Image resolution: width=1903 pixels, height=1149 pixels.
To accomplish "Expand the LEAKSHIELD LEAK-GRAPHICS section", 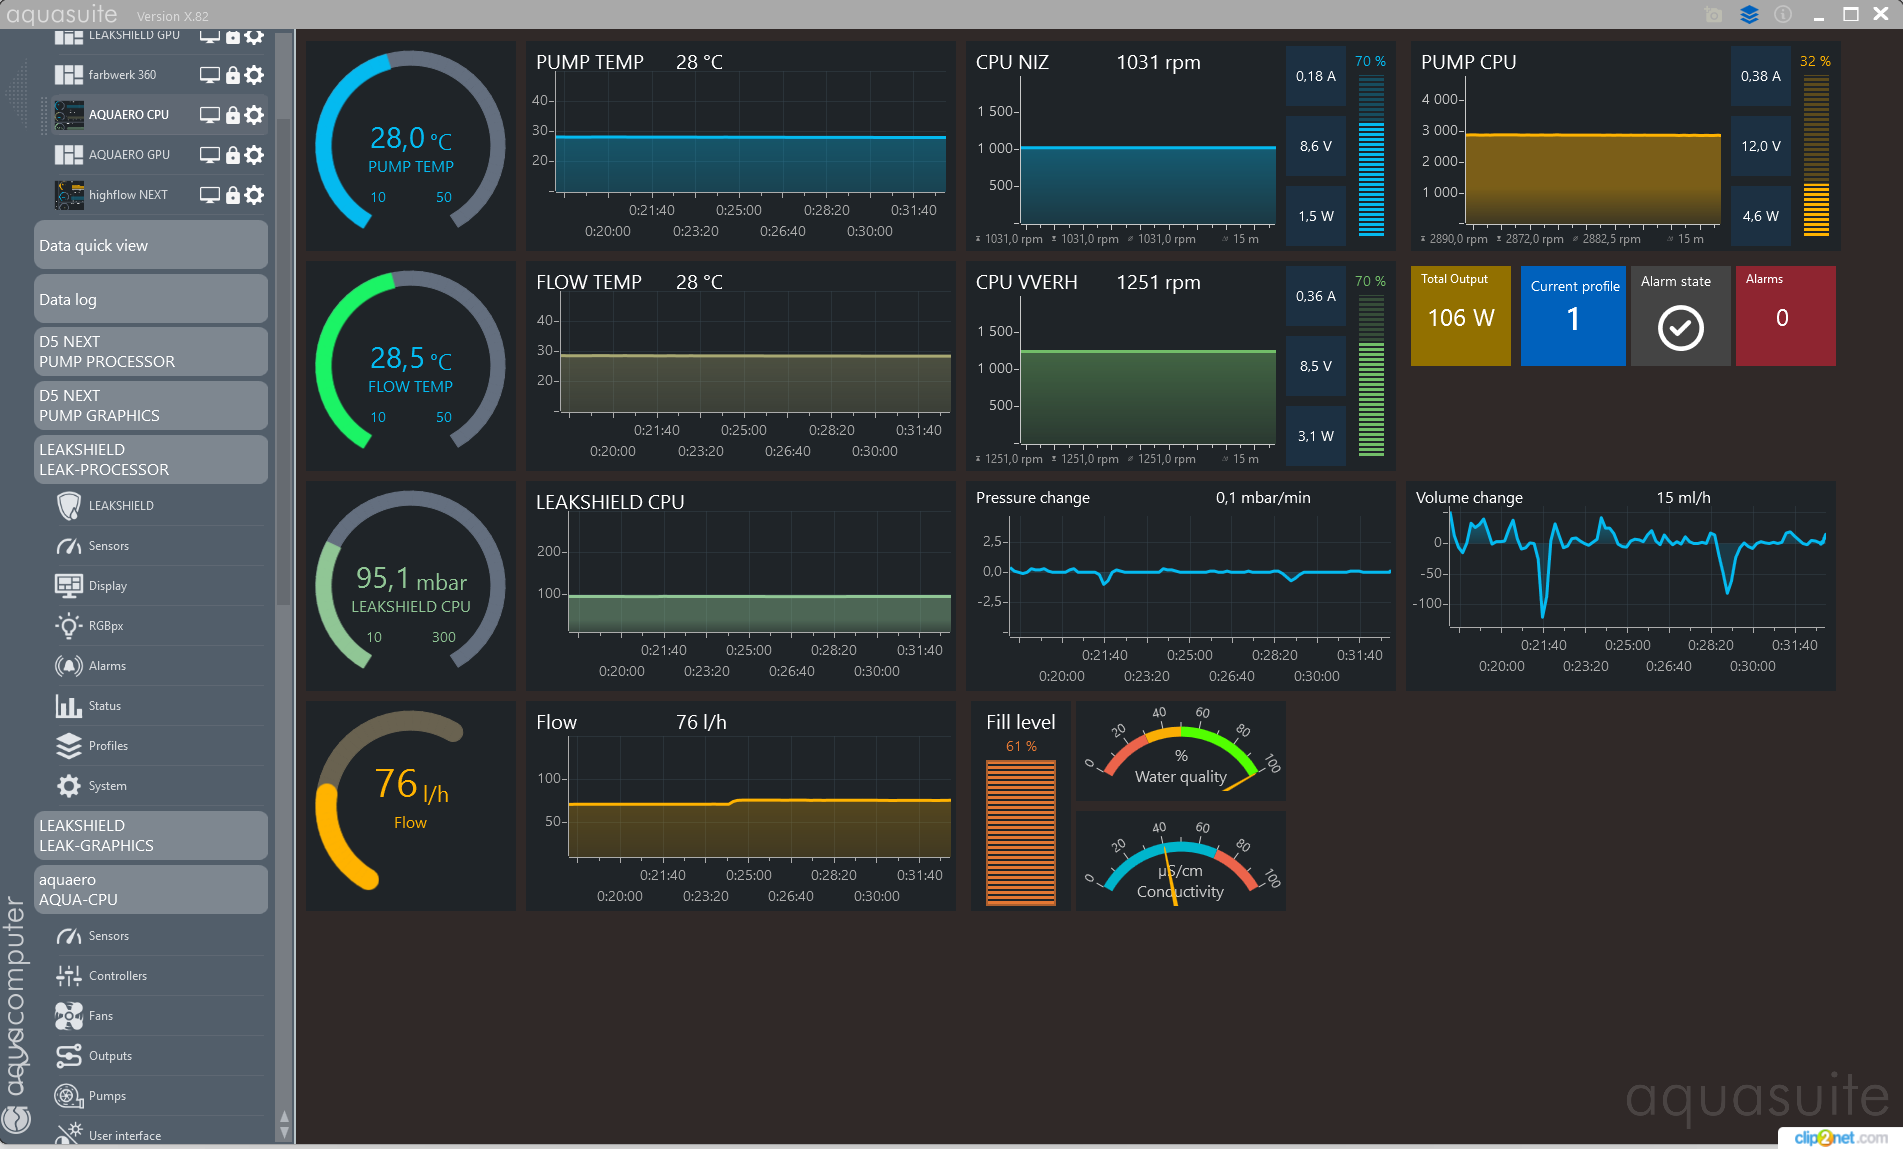I will [x=151, y=836].
